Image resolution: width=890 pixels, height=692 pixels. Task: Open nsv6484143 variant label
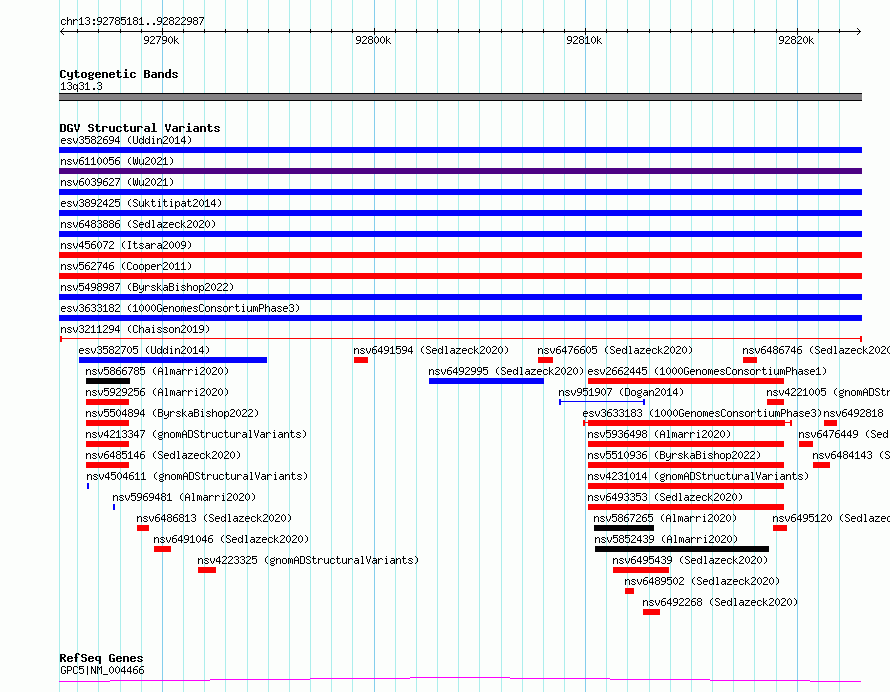851,455
